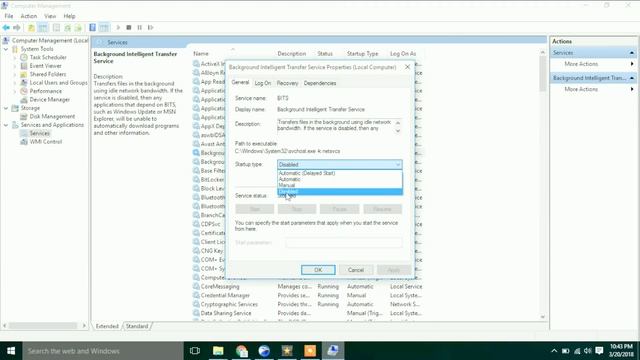The height and width of the screenshot is (360, 640).
Task: Select Services node in tree
Action: coord(39,133)
